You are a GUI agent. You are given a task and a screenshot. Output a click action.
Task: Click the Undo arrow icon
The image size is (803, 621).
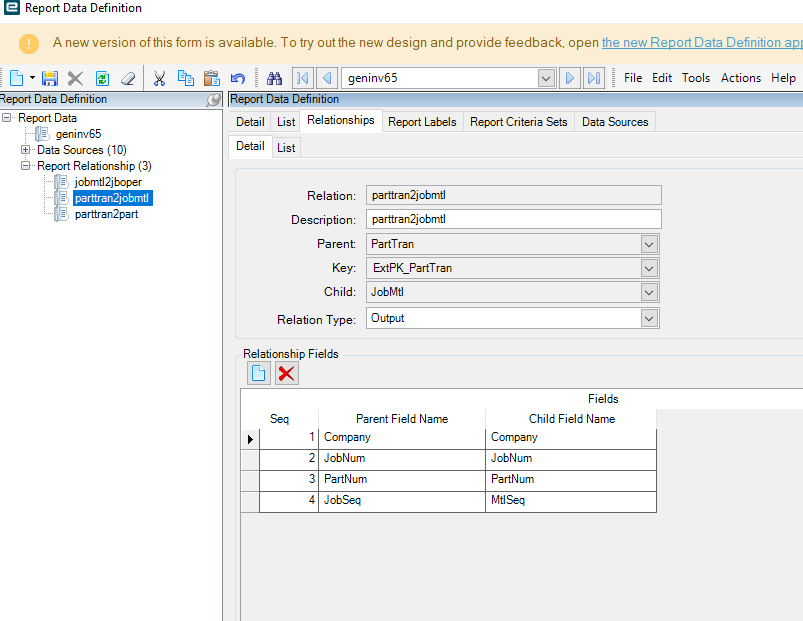[x=237, y=78]
